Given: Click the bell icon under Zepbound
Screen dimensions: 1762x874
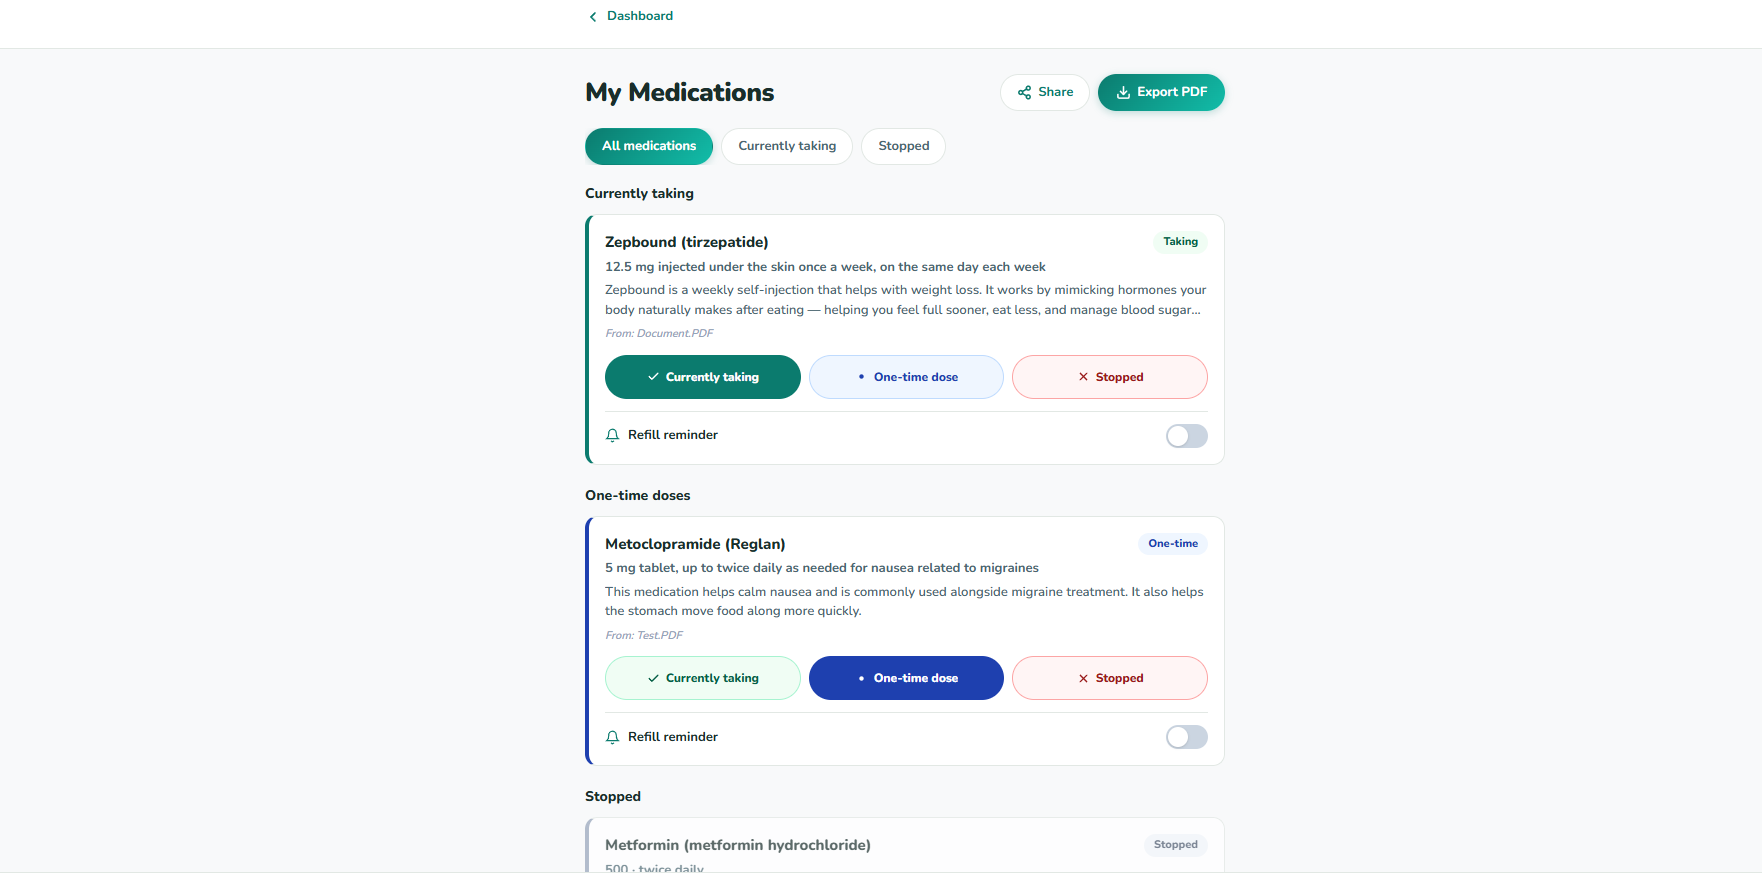Looking at the screenshot, I should [x=613, y=436].
